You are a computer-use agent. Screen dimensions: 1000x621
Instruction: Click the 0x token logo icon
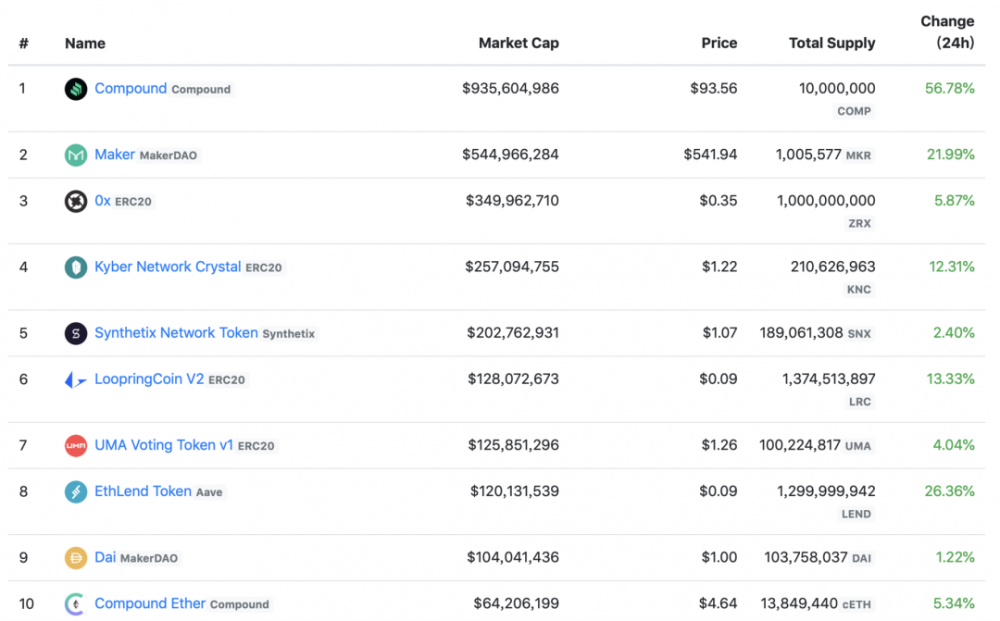click(x=76, y=201)
